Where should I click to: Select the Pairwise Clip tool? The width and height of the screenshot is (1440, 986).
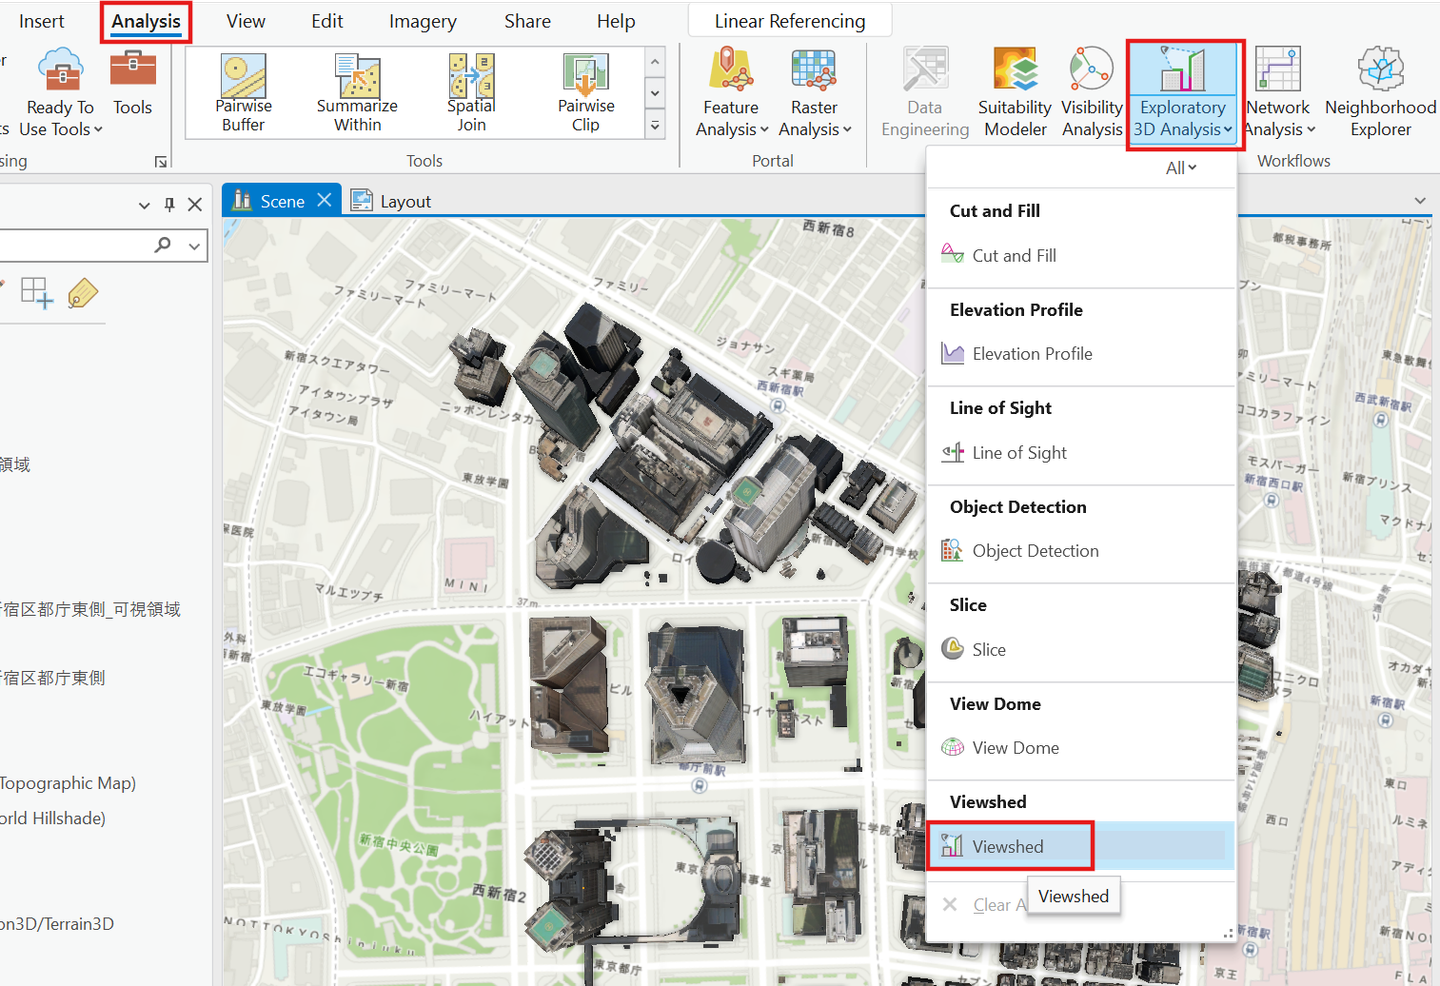[x=586, y=93]
